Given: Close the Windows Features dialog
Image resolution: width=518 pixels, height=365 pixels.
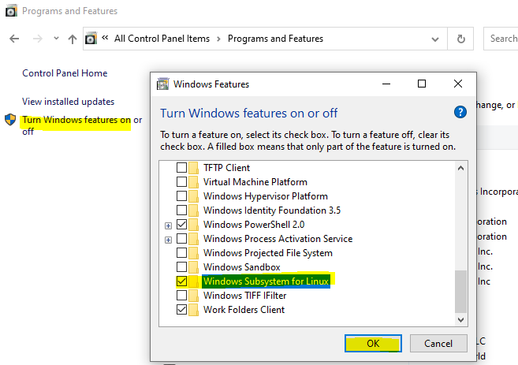Looking at the screenshot, I should point(458,84).
